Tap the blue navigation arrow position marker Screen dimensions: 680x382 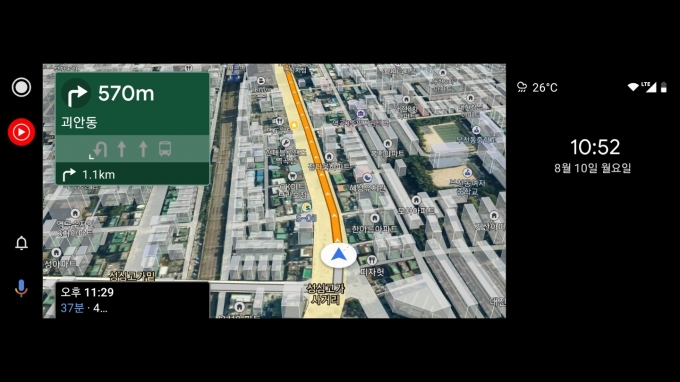click(338, 255)
